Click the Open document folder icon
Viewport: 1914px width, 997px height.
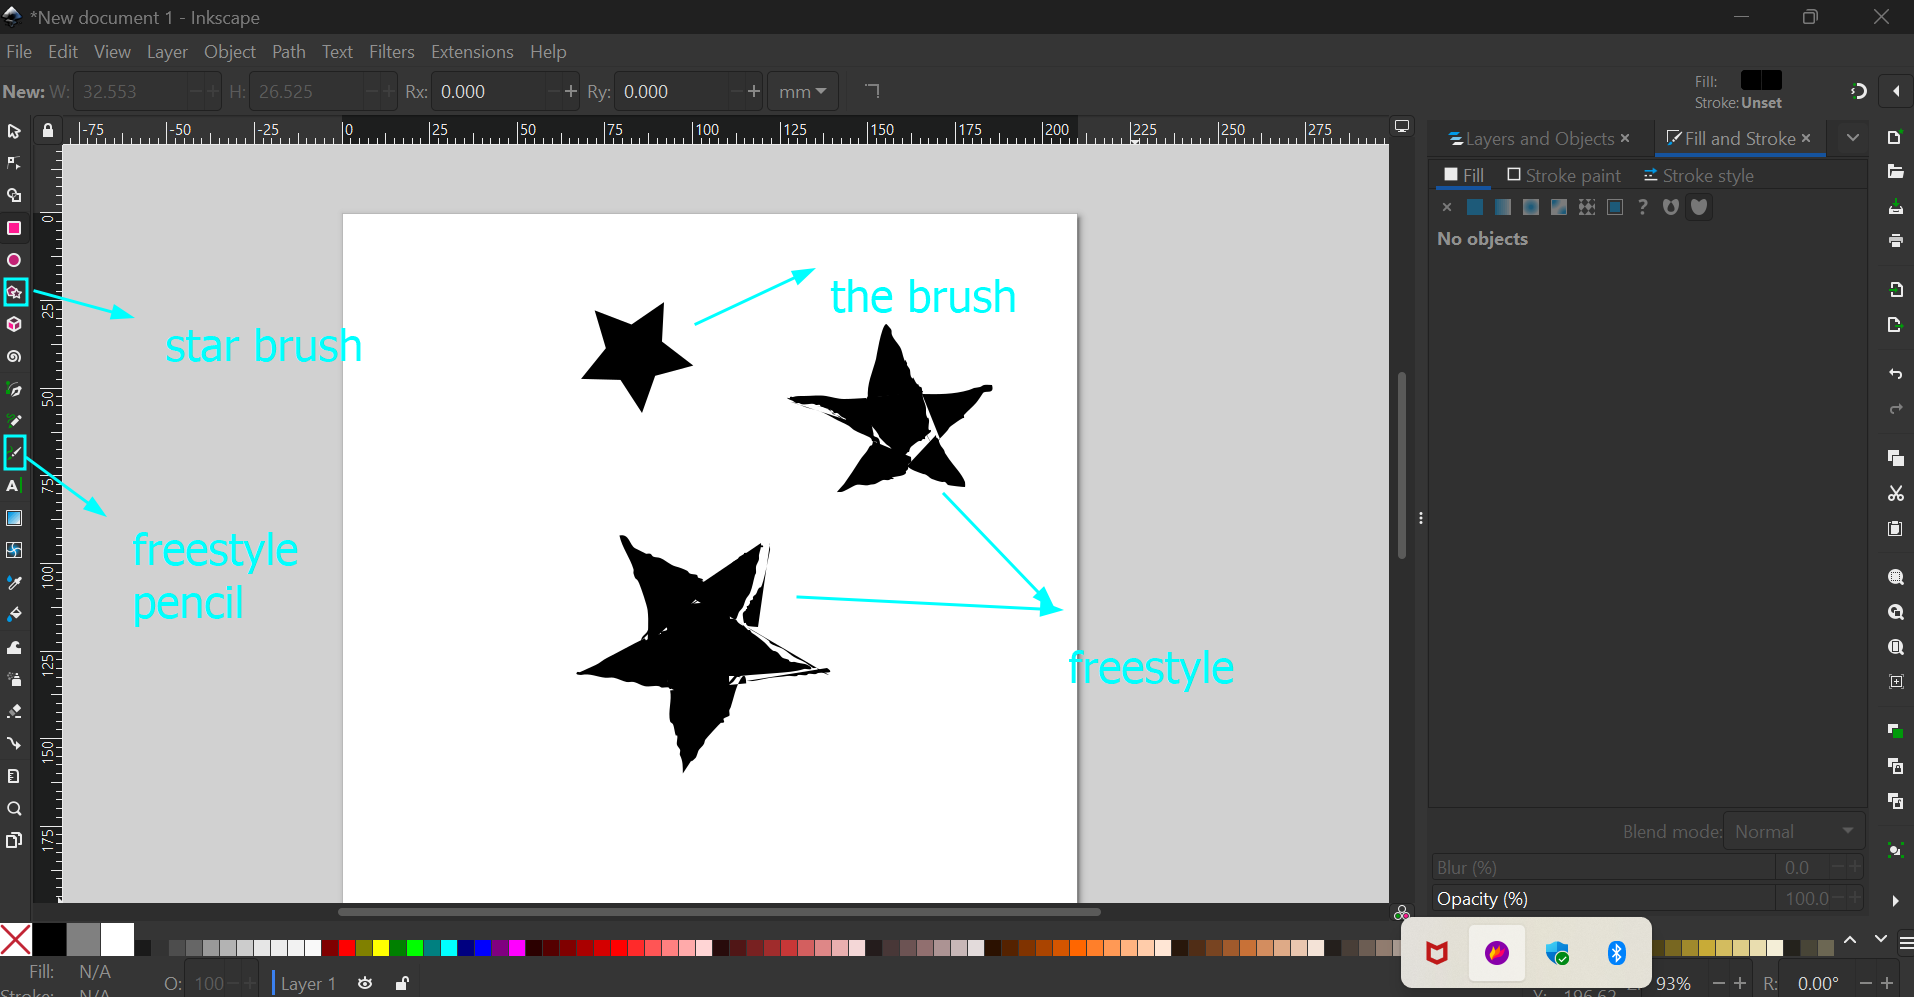coord(1895,172)
